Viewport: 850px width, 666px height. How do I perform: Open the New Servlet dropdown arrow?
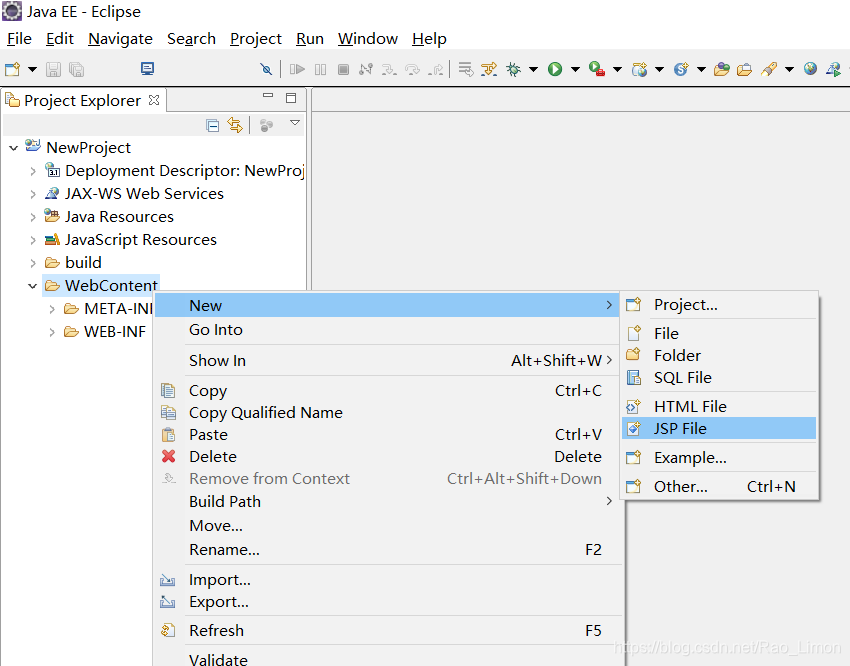point(701,69)
